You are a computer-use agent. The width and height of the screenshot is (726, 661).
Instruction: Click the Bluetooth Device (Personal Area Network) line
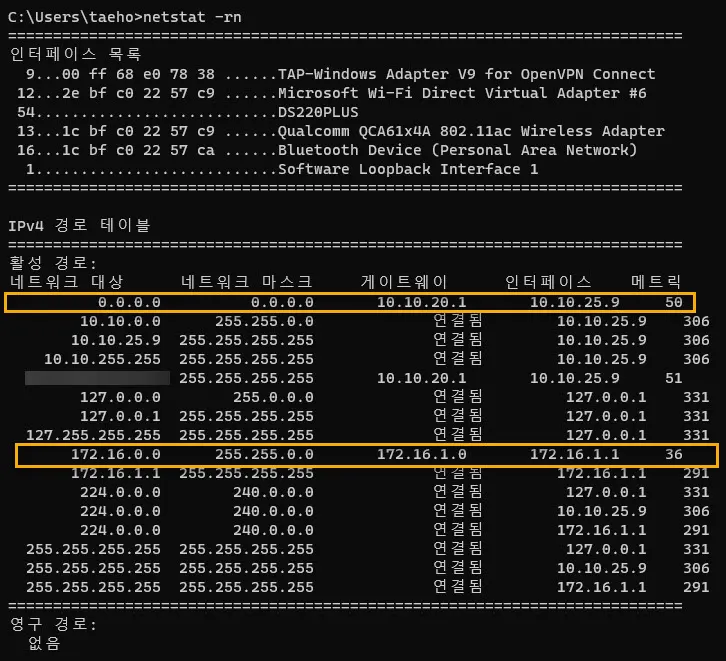pyautogui.click(x=457, y=150)
